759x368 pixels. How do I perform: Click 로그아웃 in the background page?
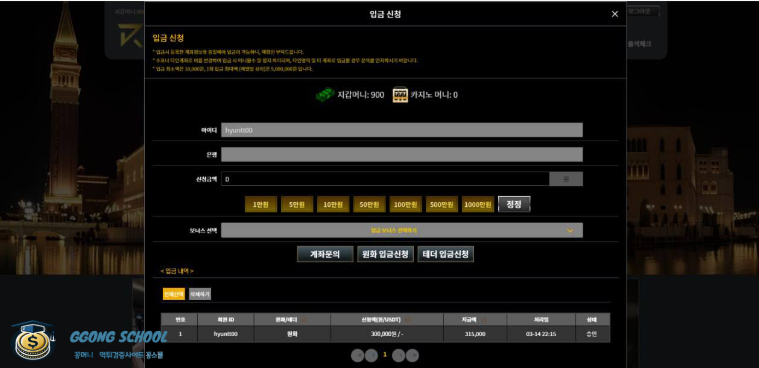coord(643,11)
